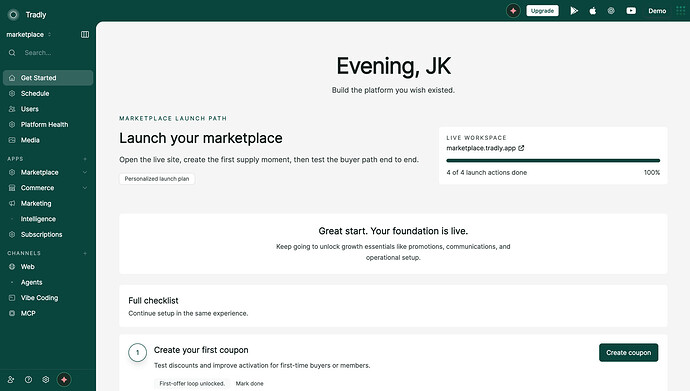
Task: Go to Schedule in sidebar
Action: tap(48, 93)
